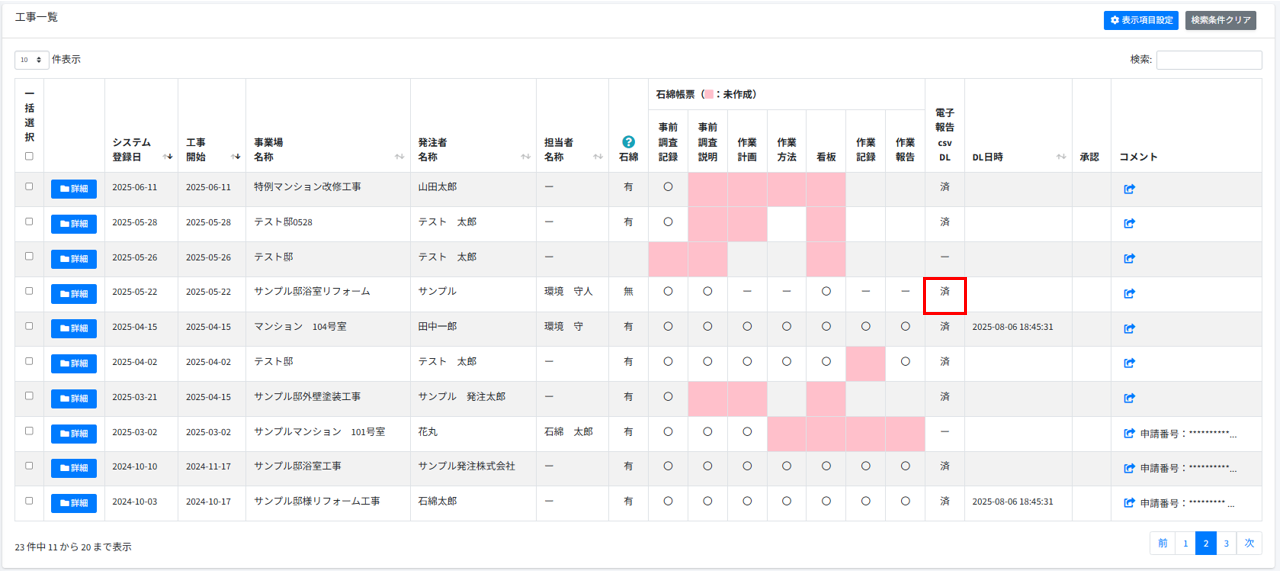Open comment share icon for 特例マンション改修工事

pos(1129,189)
